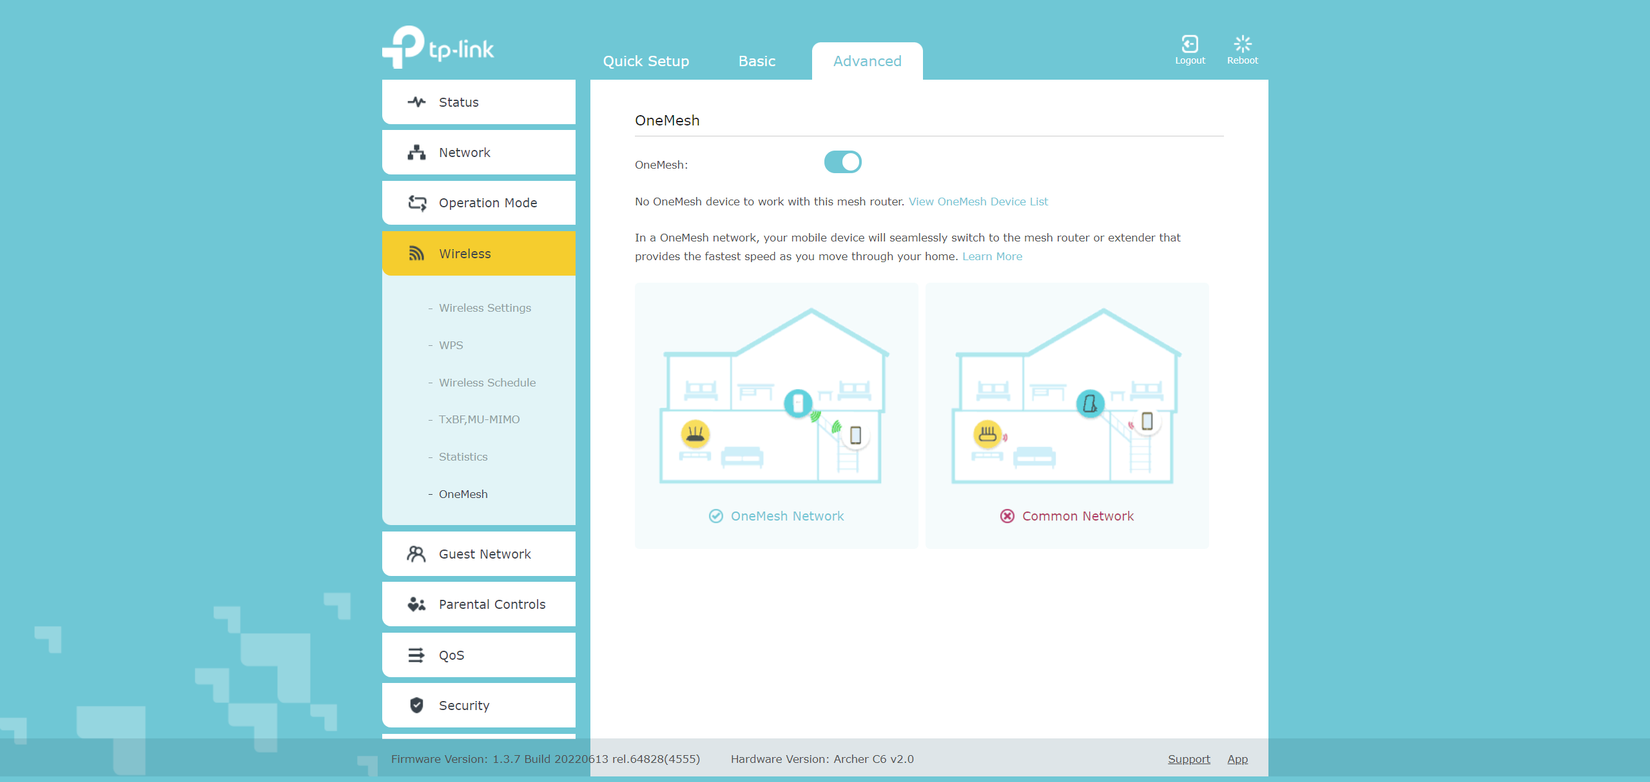Viewport: 1650px width, 782px height.
Task: Click the Common Network house illustration
Action: coord(1066,396)
